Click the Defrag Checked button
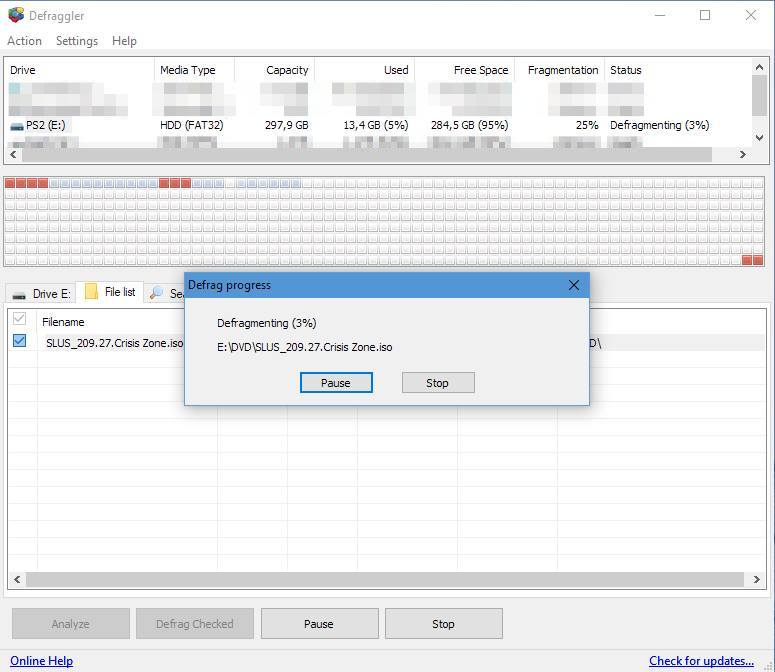Image resolution: width=775 pixels, height=672 pixels. coord(195,624)
